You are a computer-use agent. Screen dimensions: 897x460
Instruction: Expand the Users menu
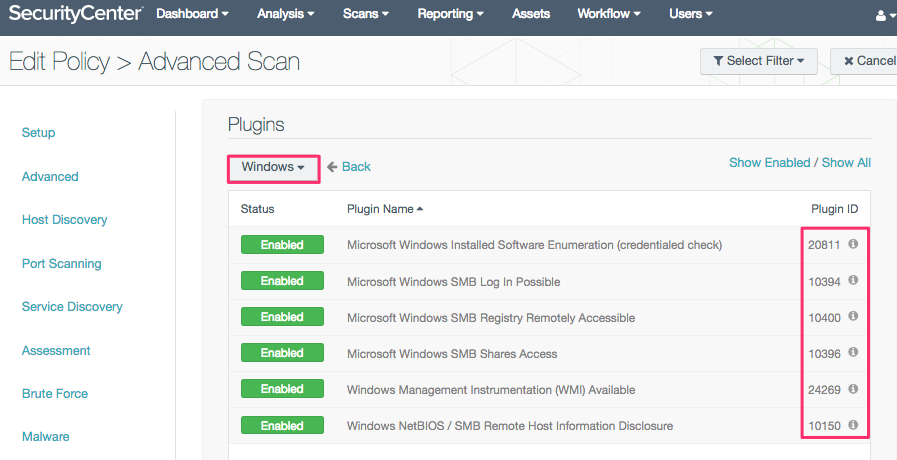tap(691, 14)
